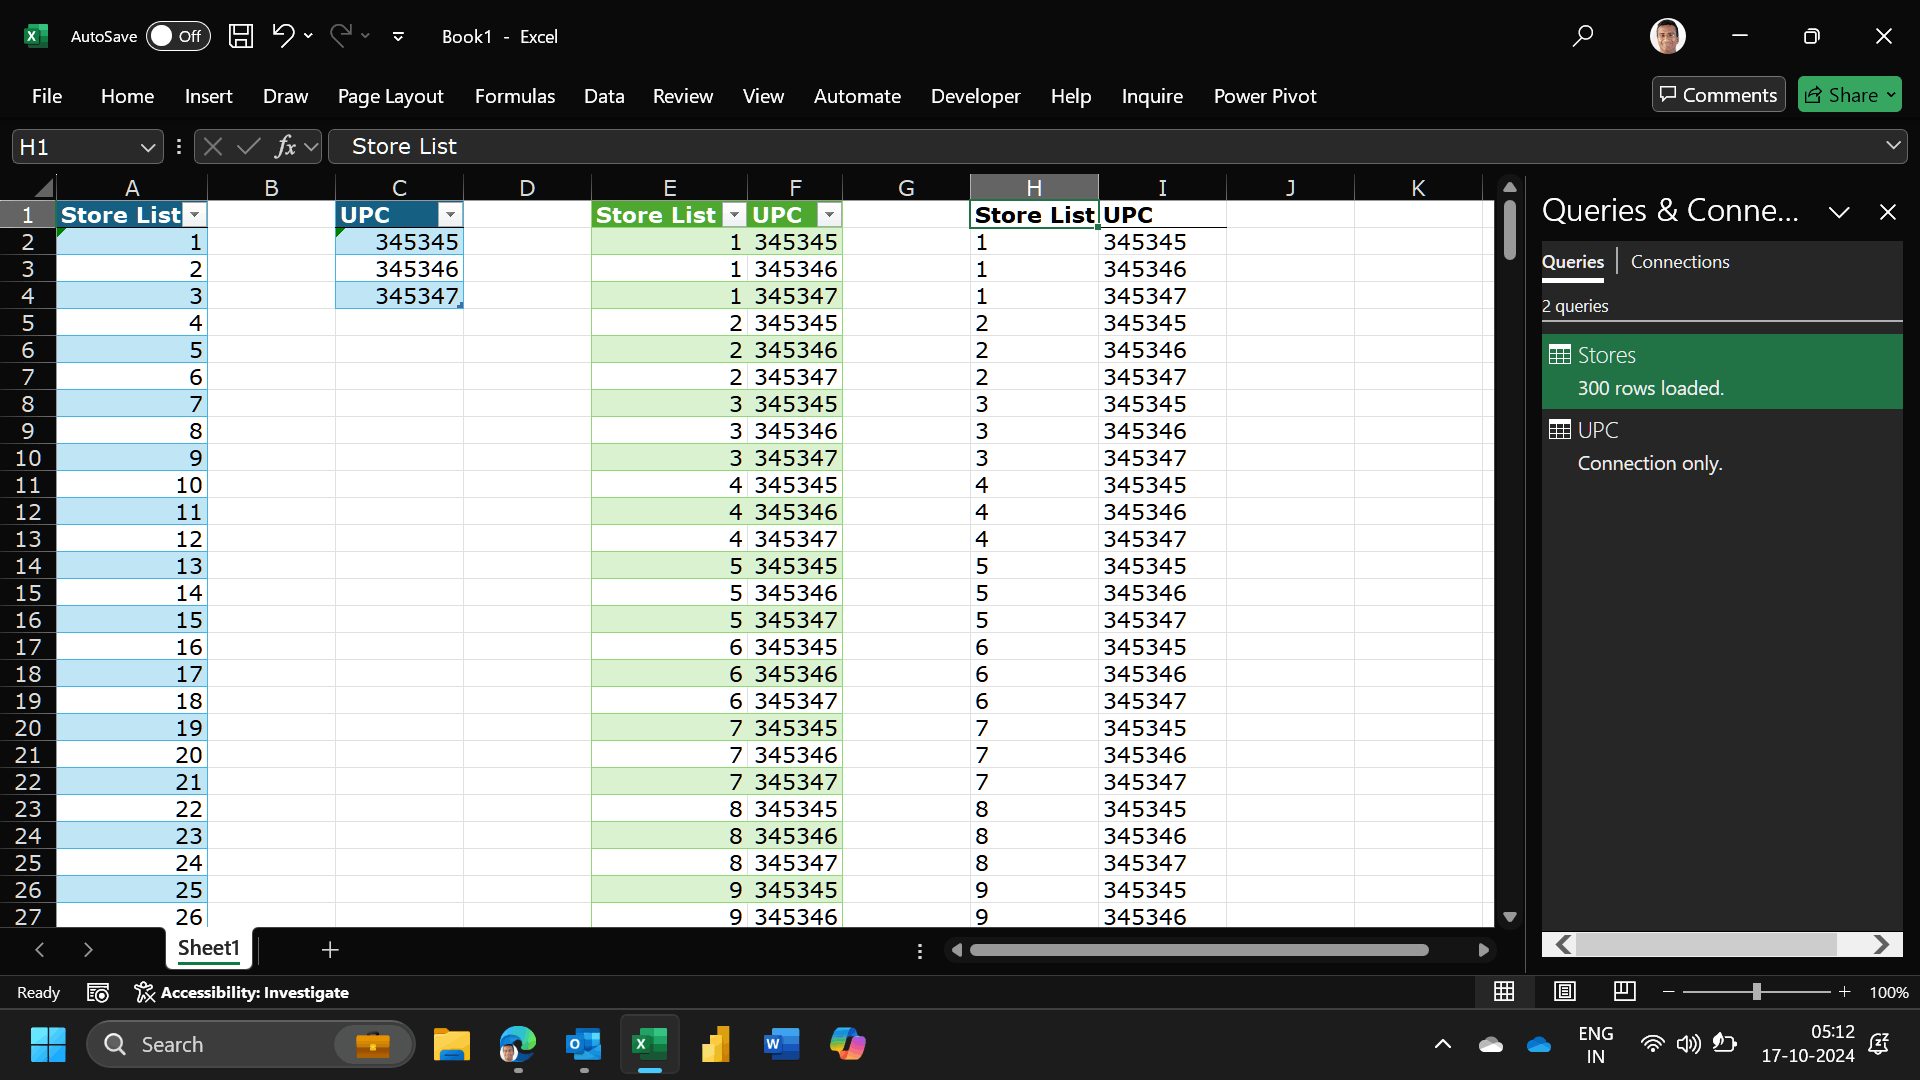Click the zoom slider handle

(1756, 991)
